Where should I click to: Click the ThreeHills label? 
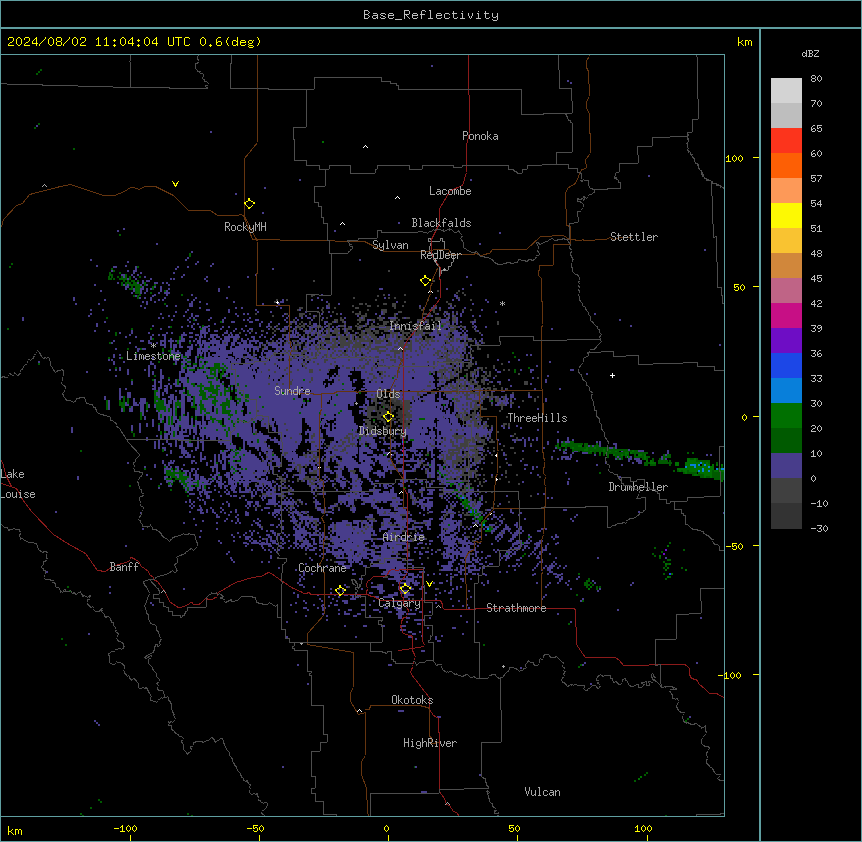537,418
